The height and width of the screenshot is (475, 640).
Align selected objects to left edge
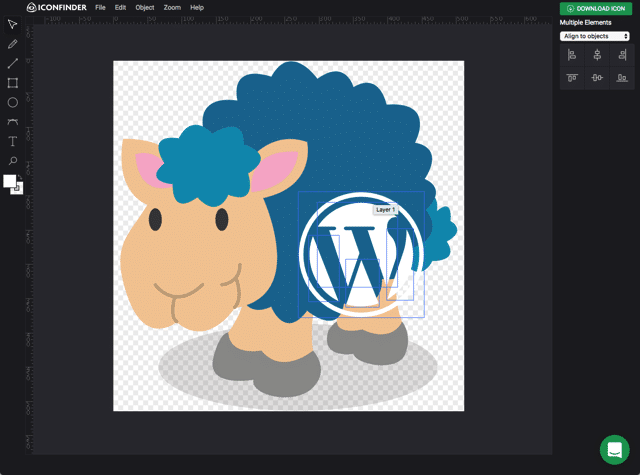(572, 55)
